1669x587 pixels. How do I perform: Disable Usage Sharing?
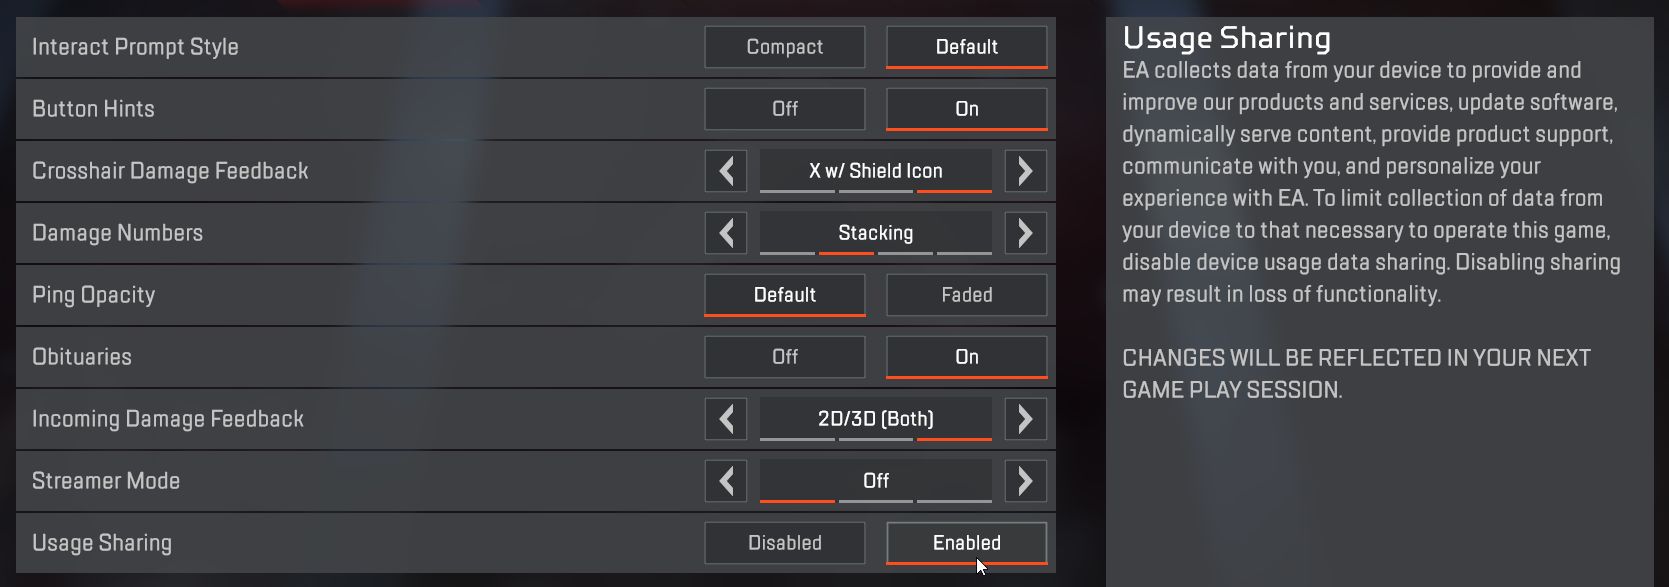pyautogui.click(x=785, y=543)
